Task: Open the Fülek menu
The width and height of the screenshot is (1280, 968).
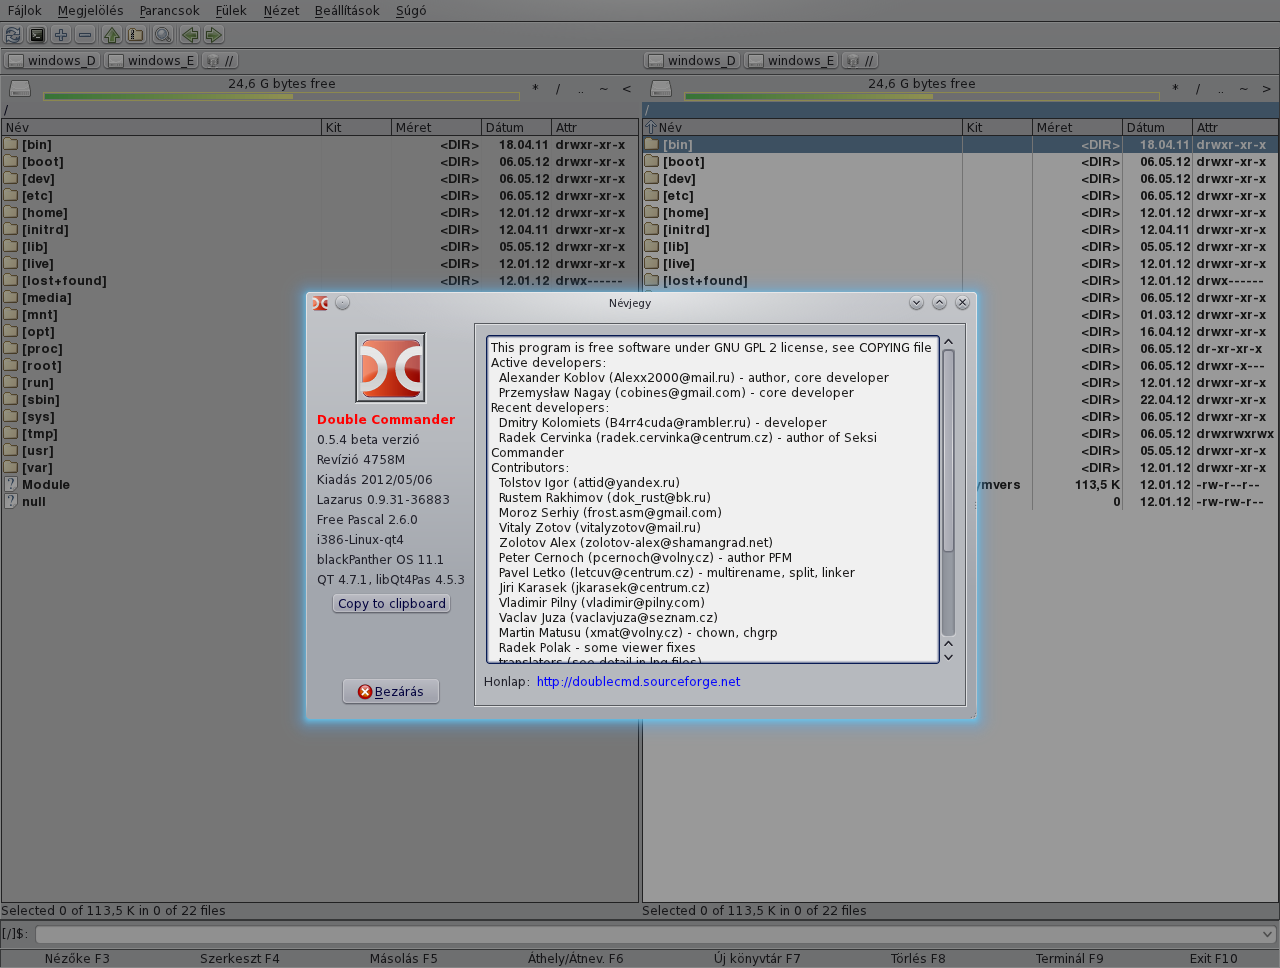Action: pyautogui.click(x=231, y=10)
